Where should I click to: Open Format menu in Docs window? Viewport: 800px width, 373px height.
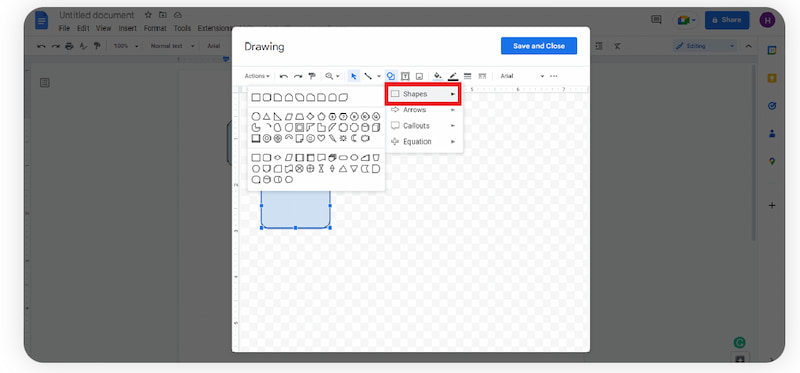(x=155, y=29)
